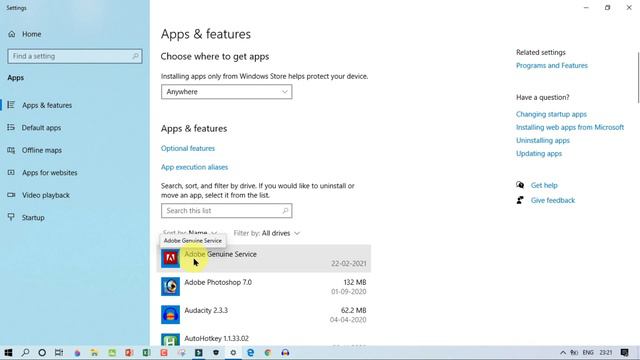Open Uninstalling apps help link

point(542,140)
